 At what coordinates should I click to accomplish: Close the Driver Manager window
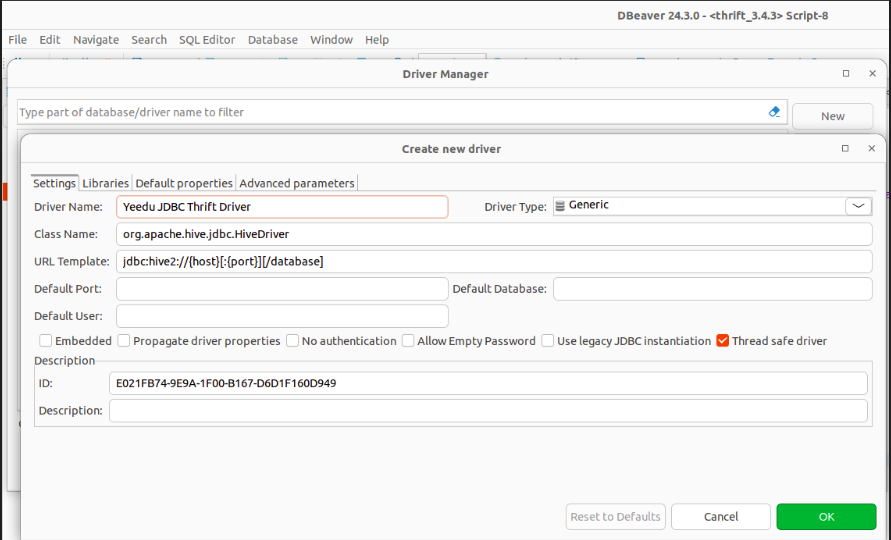point(872,73)
